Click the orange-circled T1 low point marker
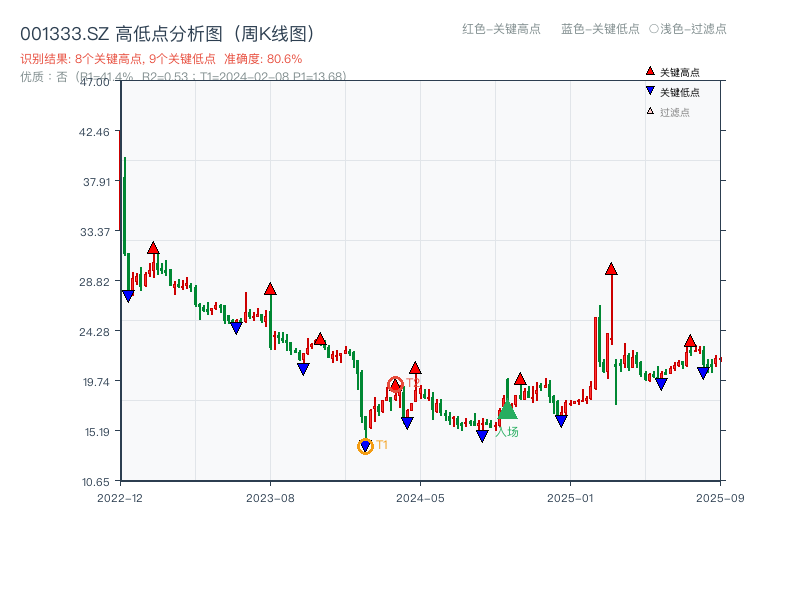Image resolution: width=800 pixels, height=600 pixels. [x=365, y=446]
